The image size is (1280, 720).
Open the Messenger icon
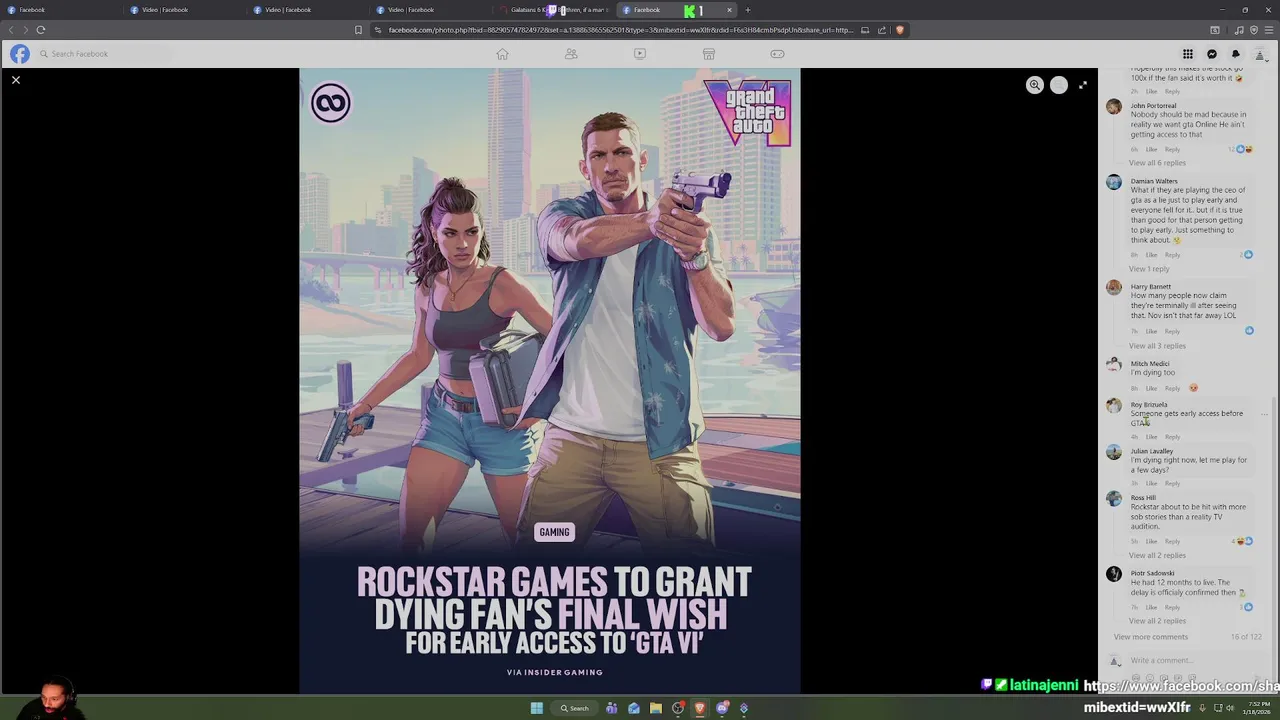(x=1212, y=54)
